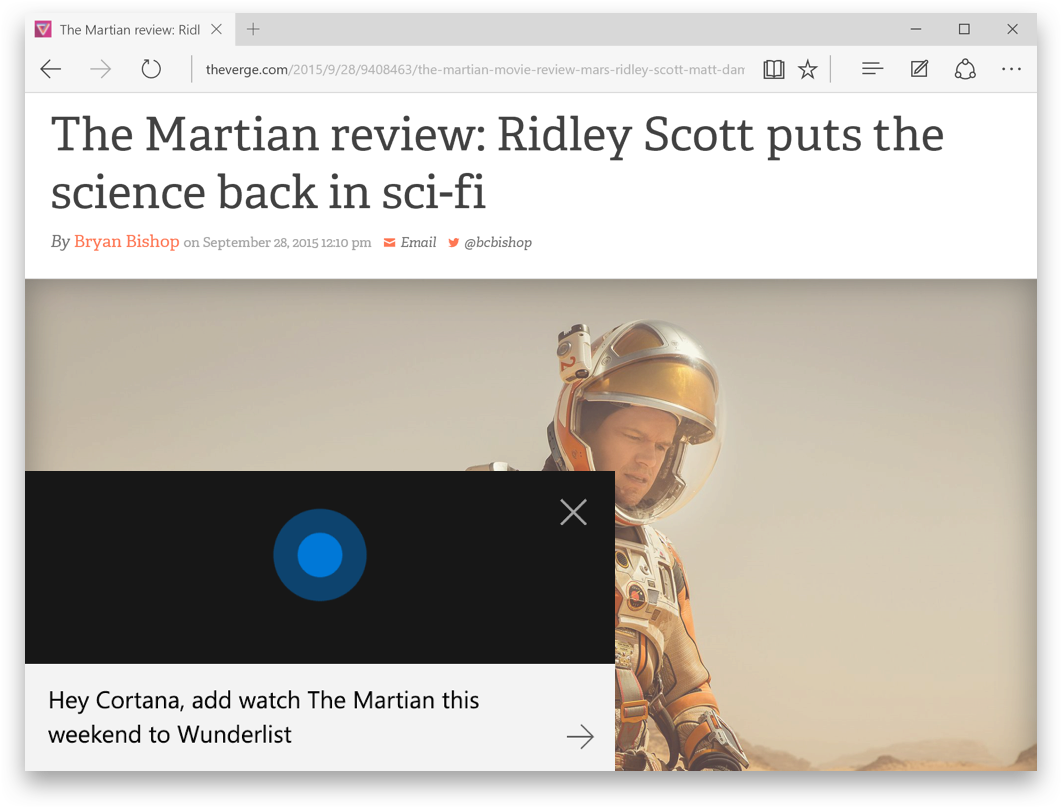Open a new tab with plus button
The width and height of the screenshot is (1061, 807).
(x=253, y=29)
